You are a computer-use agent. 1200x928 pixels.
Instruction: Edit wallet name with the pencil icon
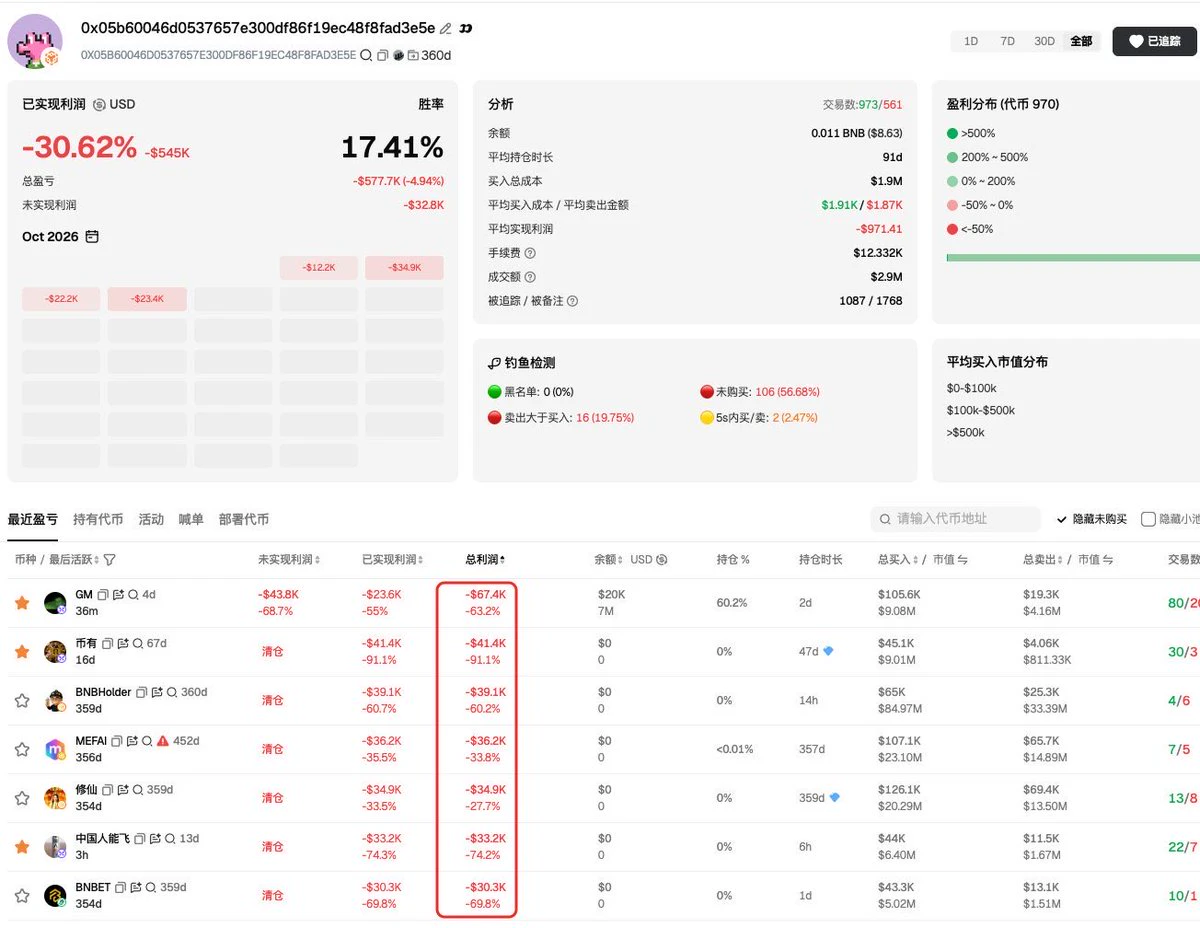pyautogui.click(x=446, y=29)
